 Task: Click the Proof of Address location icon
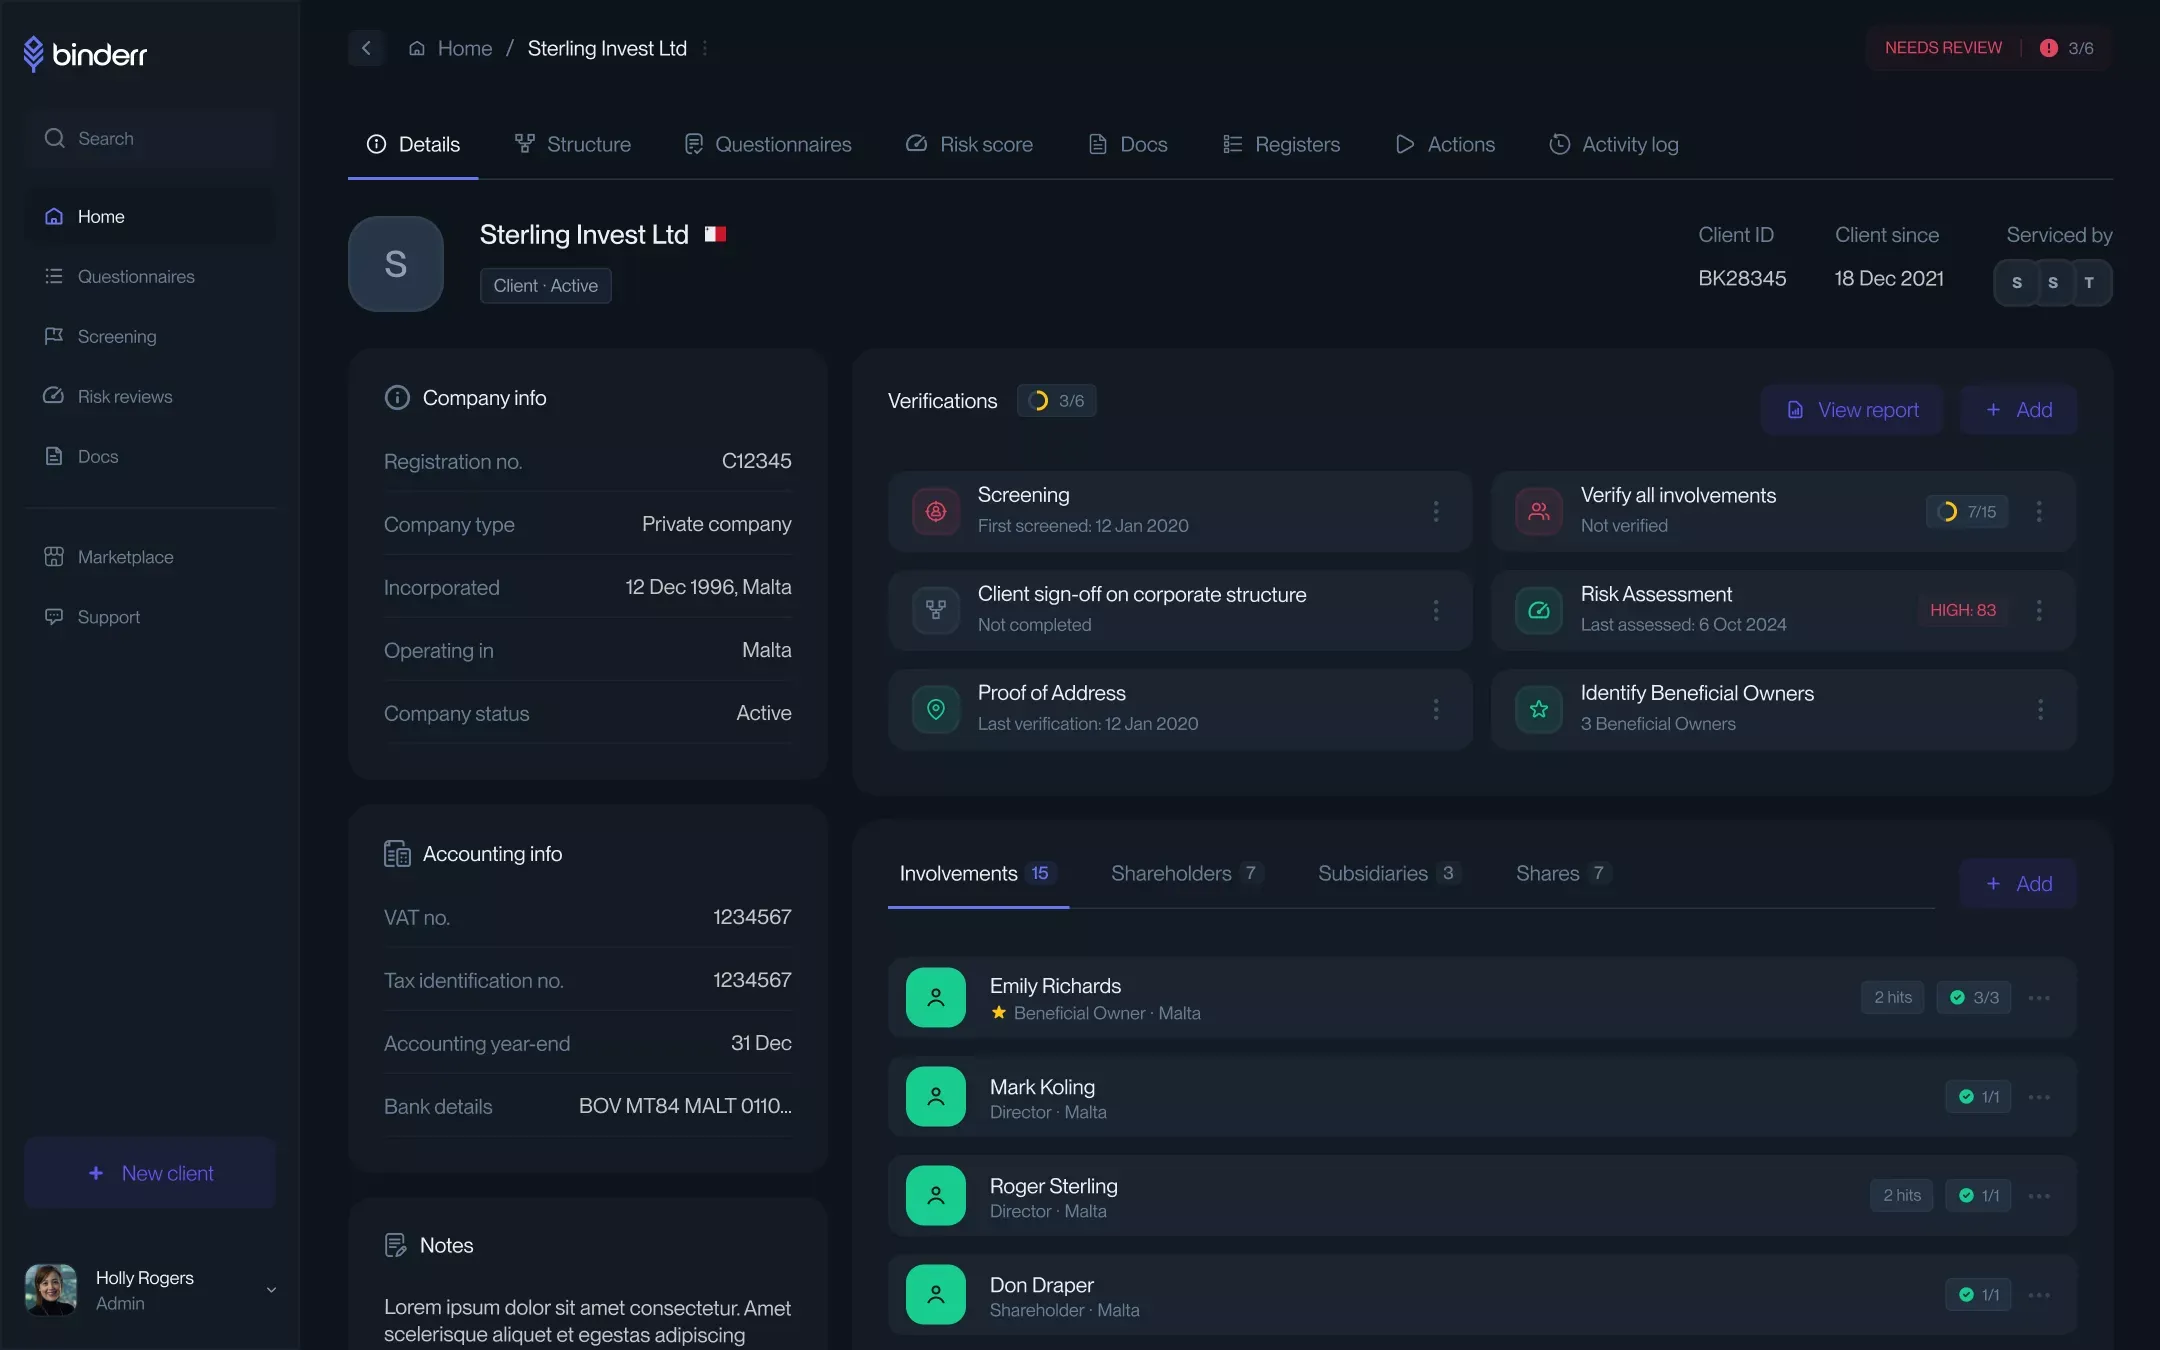point(936,709)
